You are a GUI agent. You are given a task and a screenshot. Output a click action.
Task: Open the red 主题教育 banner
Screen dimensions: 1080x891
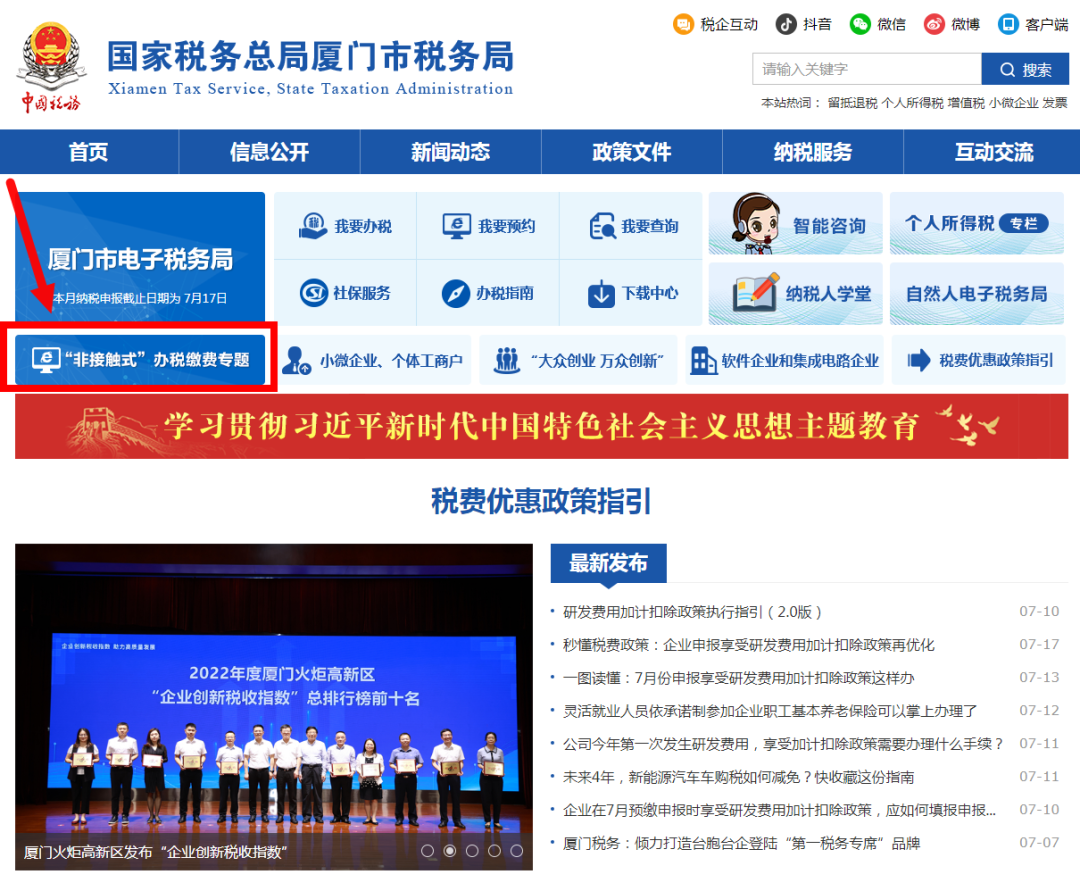[541, 426]
